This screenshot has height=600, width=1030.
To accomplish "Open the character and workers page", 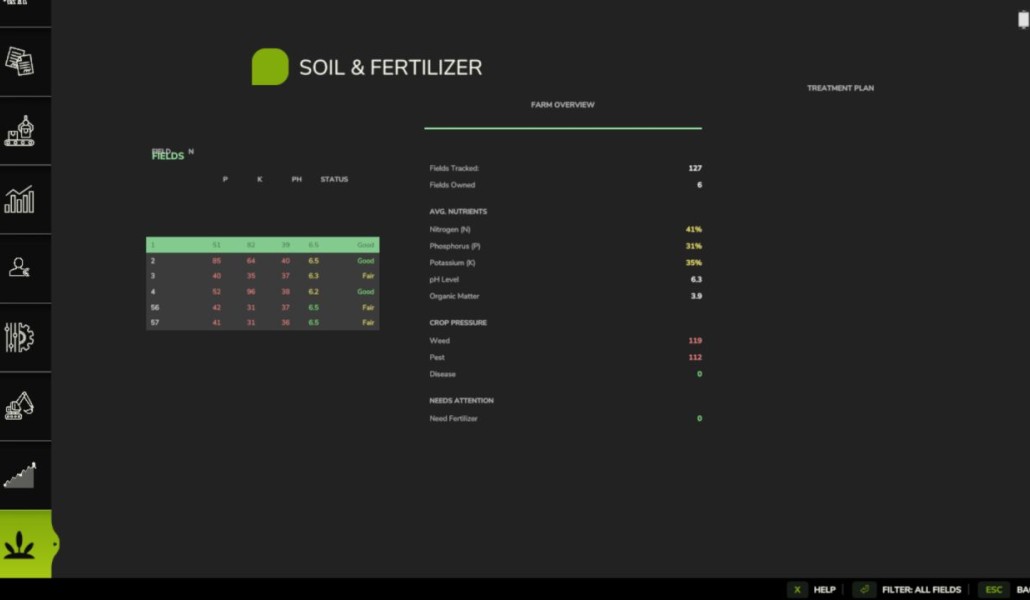I will [20, 267].
